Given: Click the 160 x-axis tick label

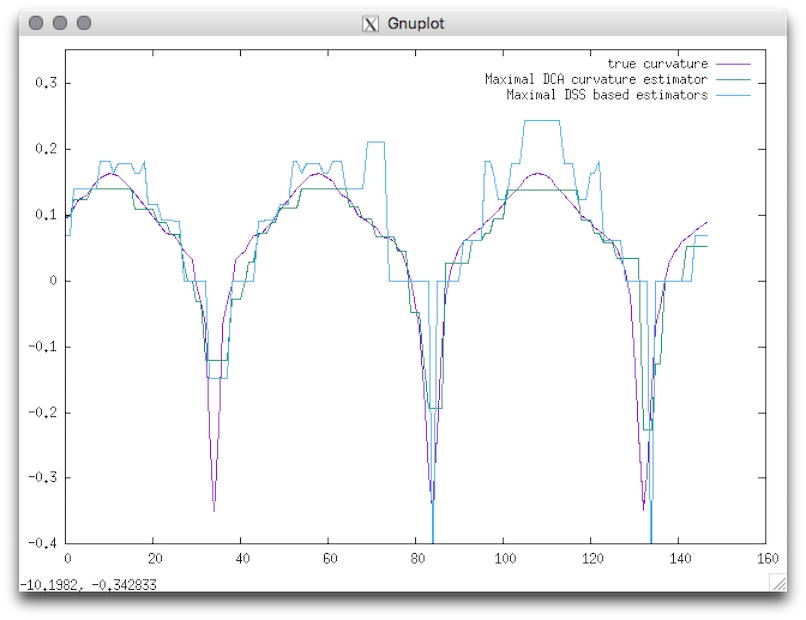Looking at the screenshot, I should tap(766, 558).
